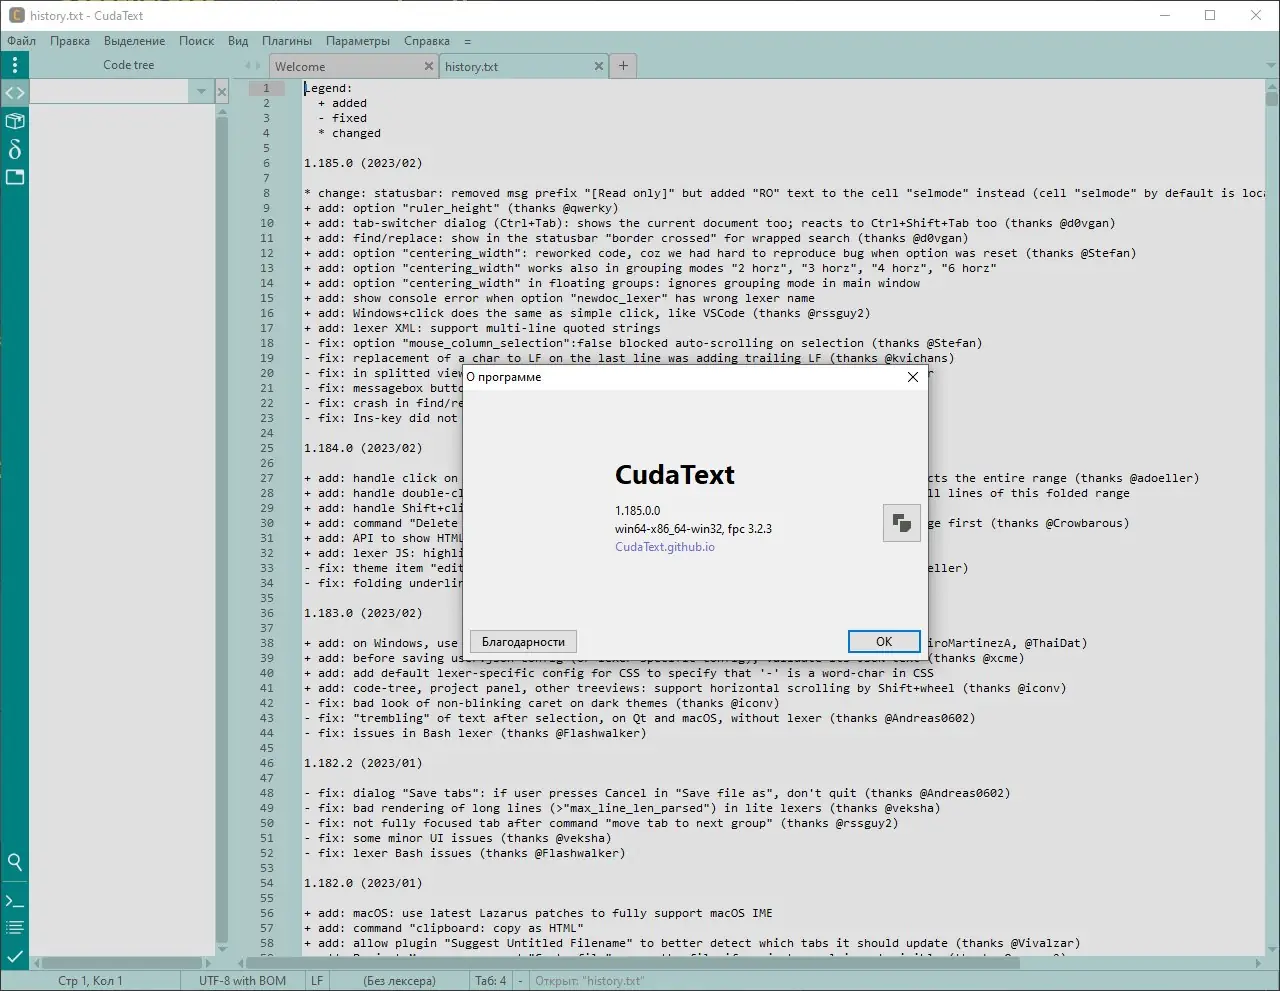Screen dimensions: 1280x991
Task: Open the Project panel box icon
Action: click(15, 121)
